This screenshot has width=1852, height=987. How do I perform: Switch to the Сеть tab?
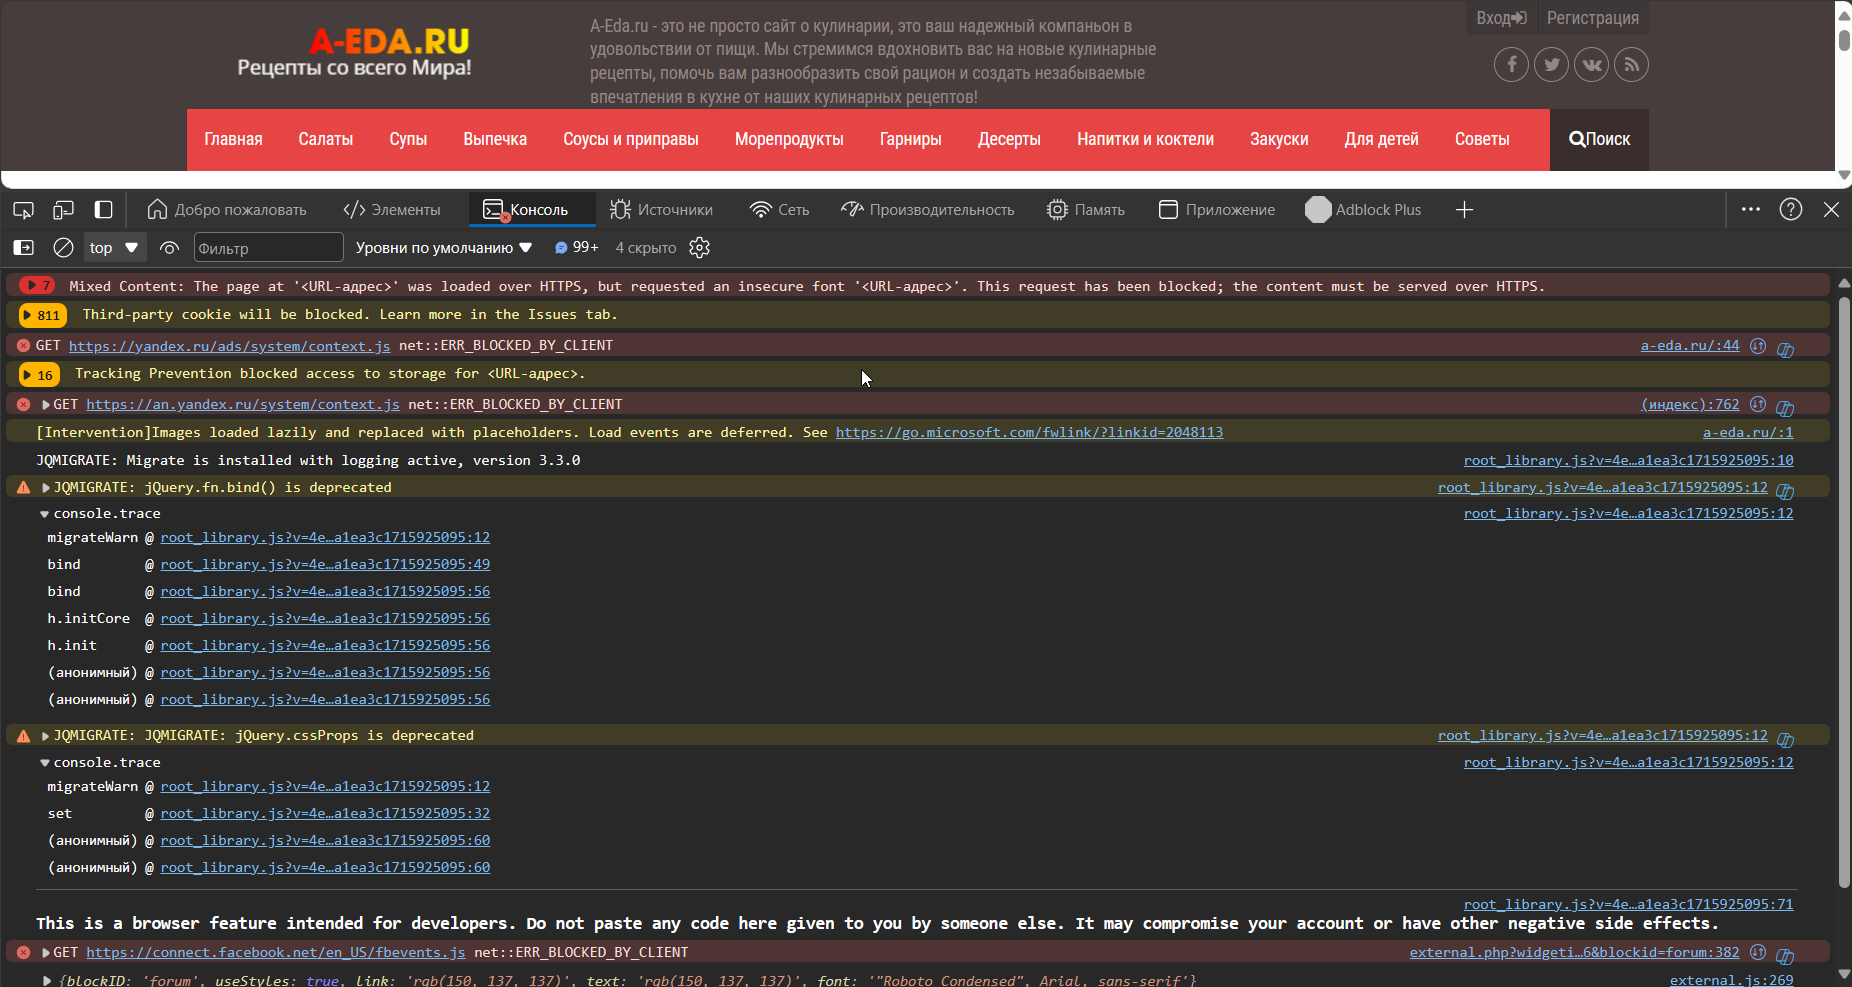coord(779,210)
